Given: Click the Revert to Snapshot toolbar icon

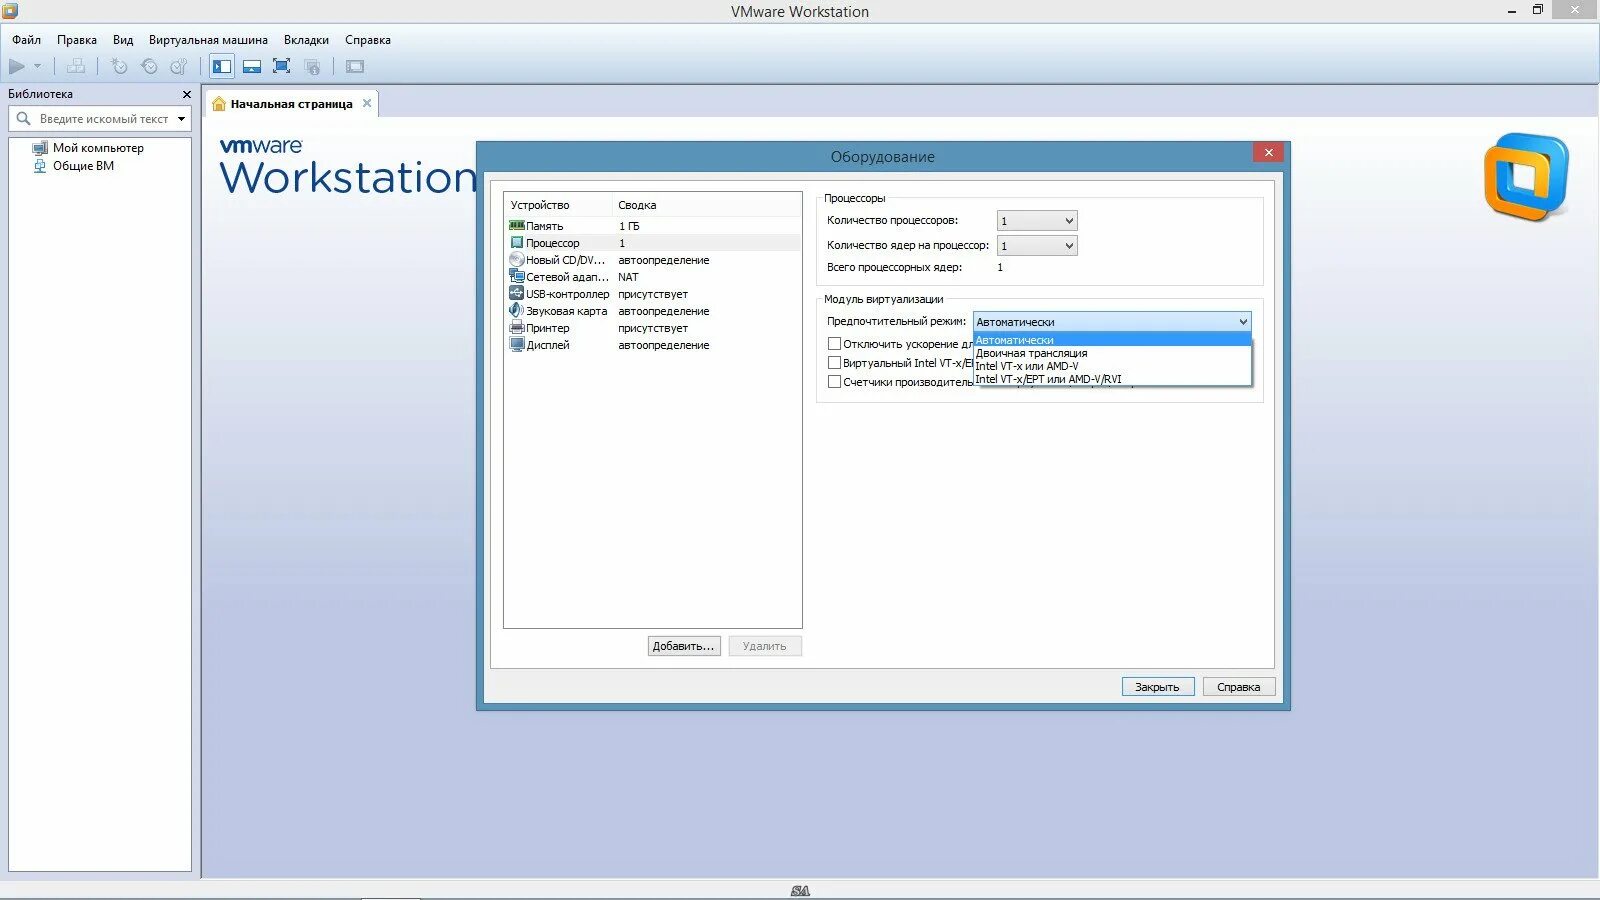Looking at the screenshot, I should click(149, 66).
